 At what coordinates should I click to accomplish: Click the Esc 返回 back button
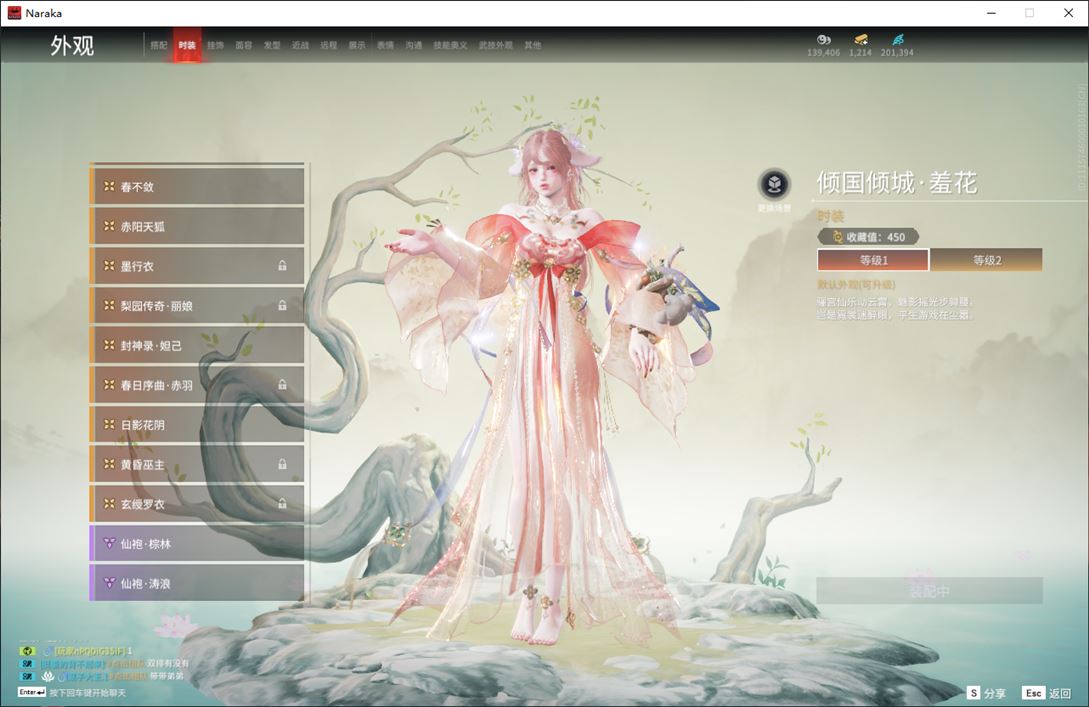pos(1047,693)
